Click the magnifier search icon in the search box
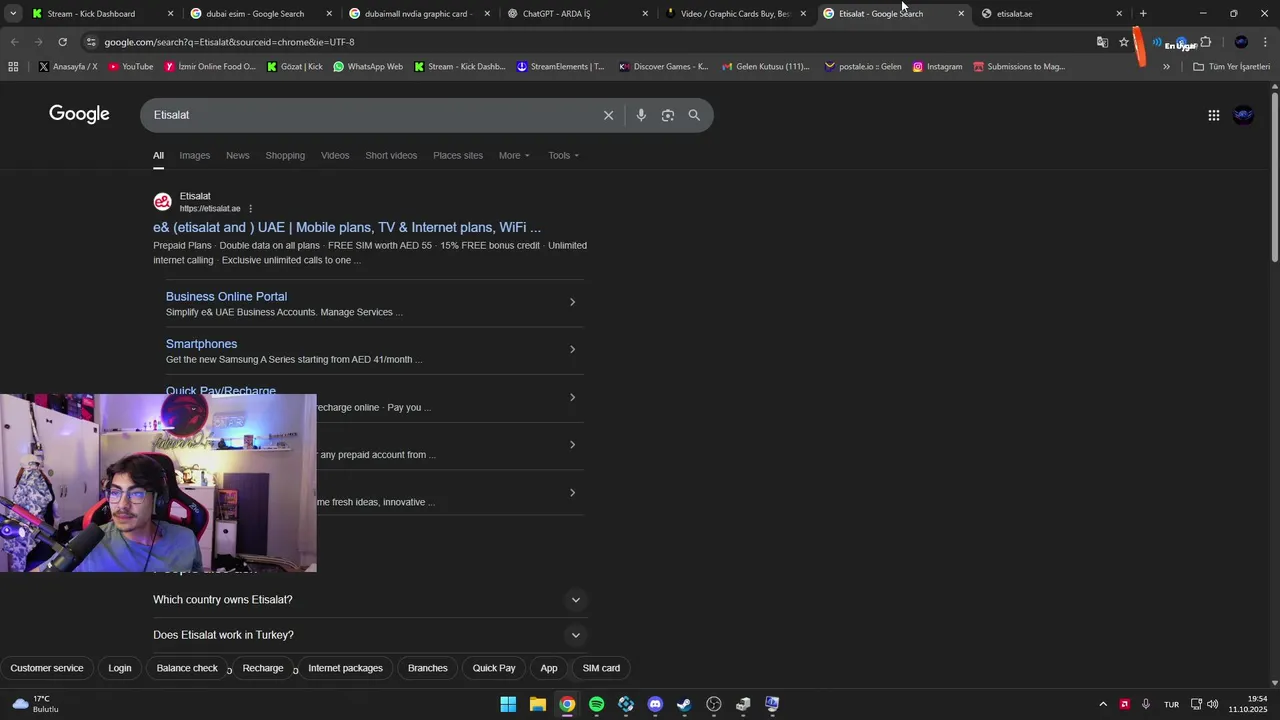1280x720 pixels. click(x=694, y=115)
